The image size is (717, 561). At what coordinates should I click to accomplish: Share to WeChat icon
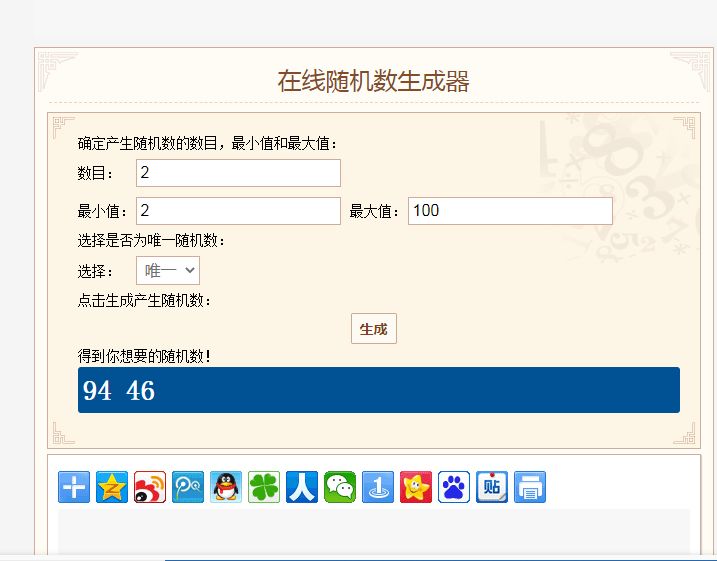point(340,487)
